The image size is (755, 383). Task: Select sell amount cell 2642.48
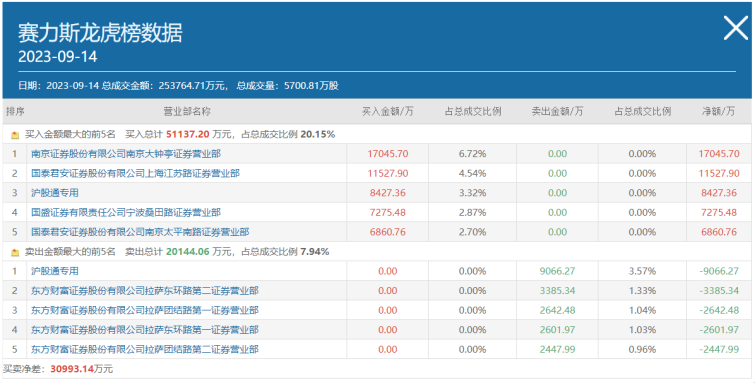557,310
